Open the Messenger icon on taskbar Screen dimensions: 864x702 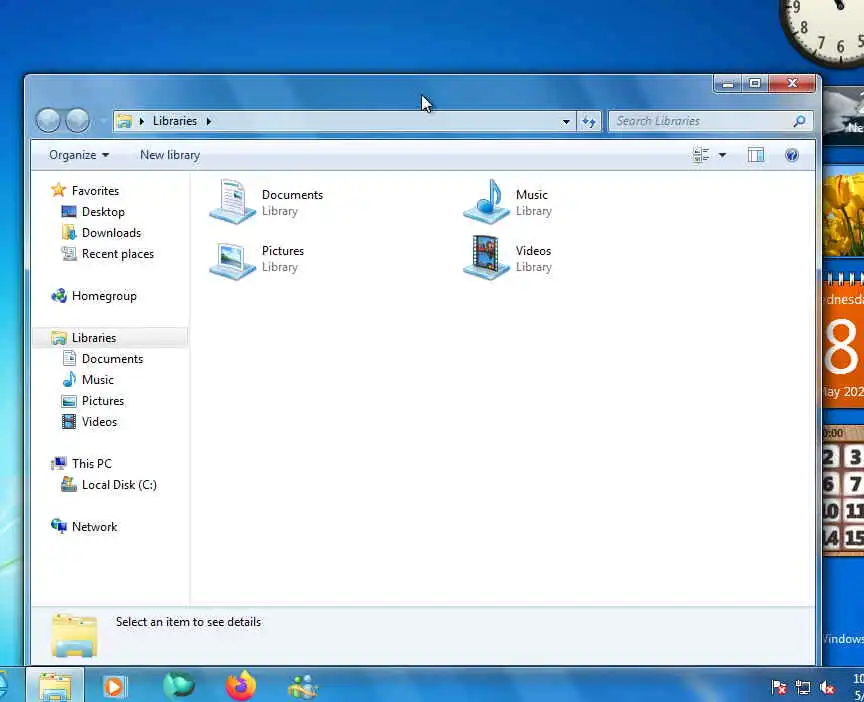point(303,687)
